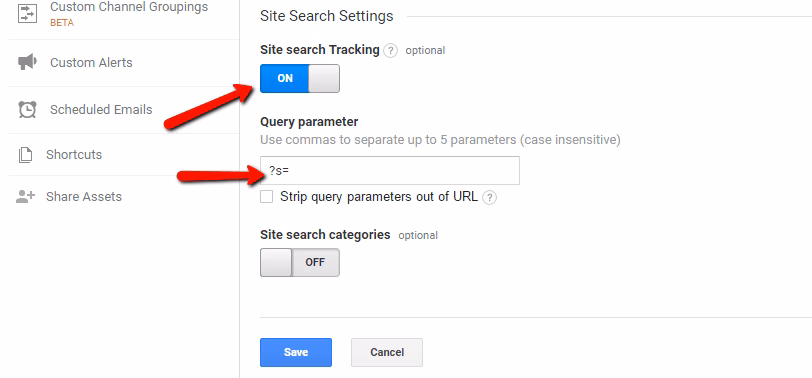Click the ON label of tracking switch

click(285, 79)
